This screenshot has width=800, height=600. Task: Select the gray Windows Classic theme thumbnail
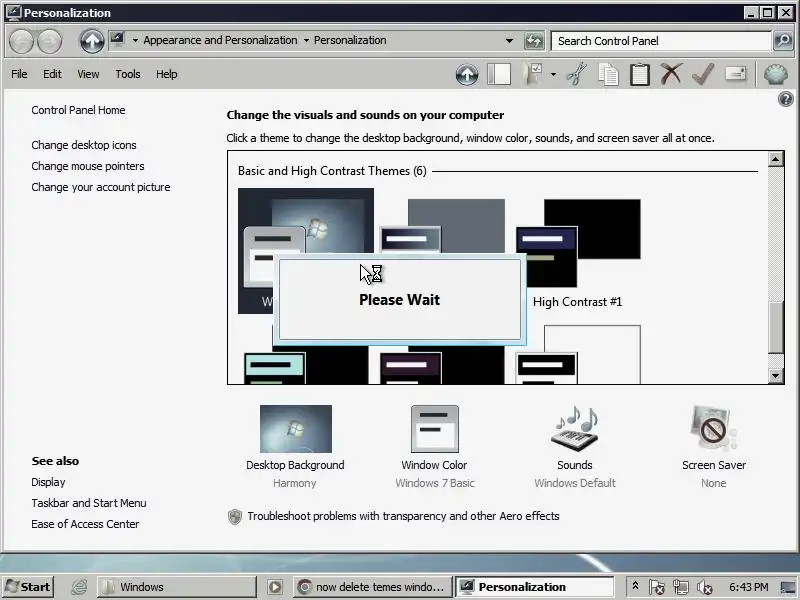point(442,226)
